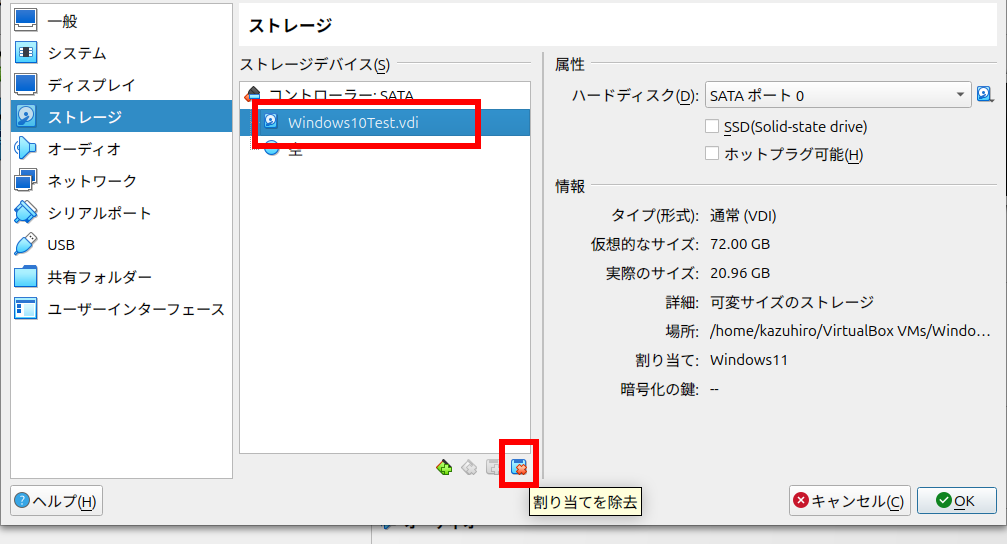The height and width of the screenshot is (544, 1007).
Task: Click the add controller icon below storage tree
Action: coord(444,467)
